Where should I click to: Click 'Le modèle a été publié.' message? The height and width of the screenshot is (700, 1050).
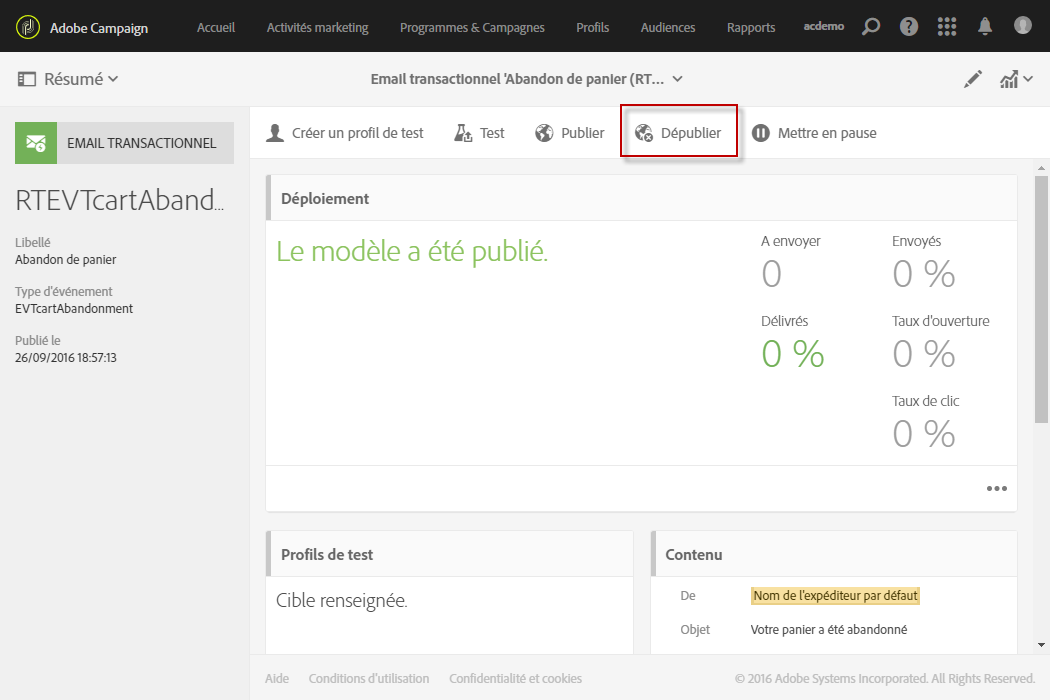pos(412,251)
